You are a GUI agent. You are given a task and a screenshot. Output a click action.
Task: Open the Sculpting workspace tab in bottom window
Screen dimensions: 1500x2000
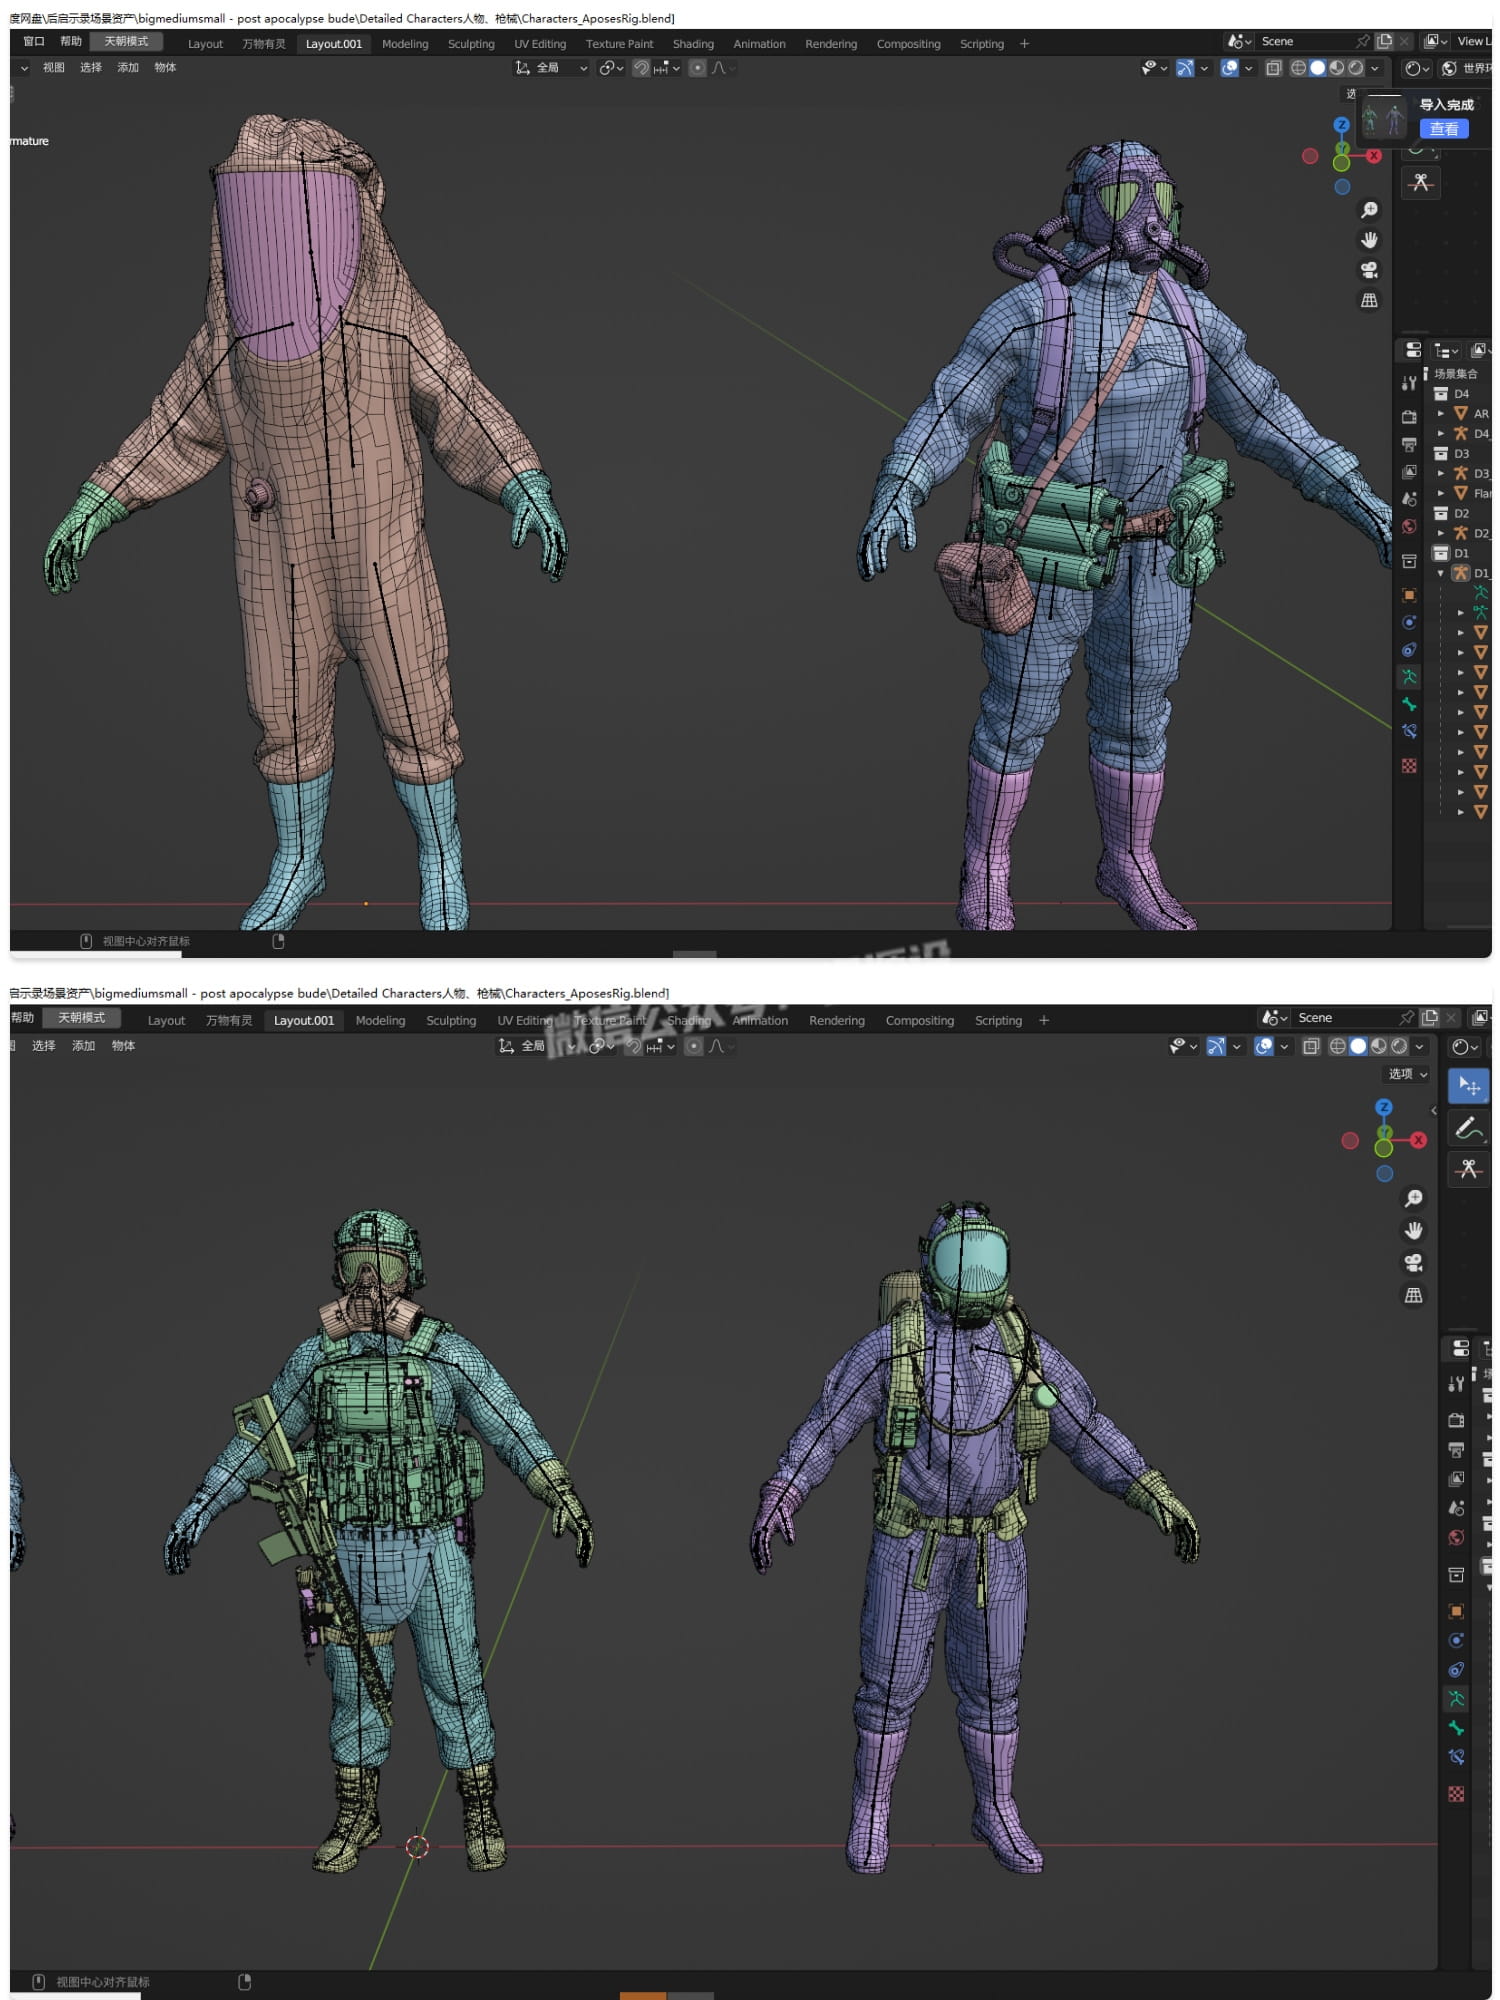point(451,1020)
